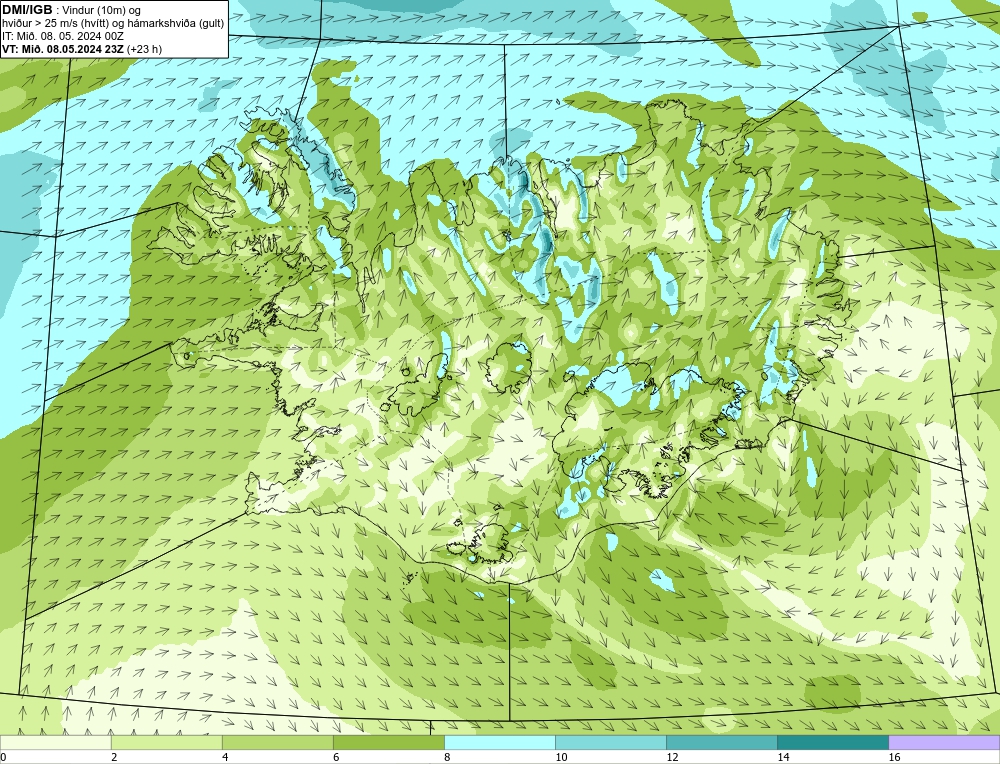The image size is (1000, 764).
Task: Click the 12–14 m/s dark teal legend swatch
Action: pos(721,742)
